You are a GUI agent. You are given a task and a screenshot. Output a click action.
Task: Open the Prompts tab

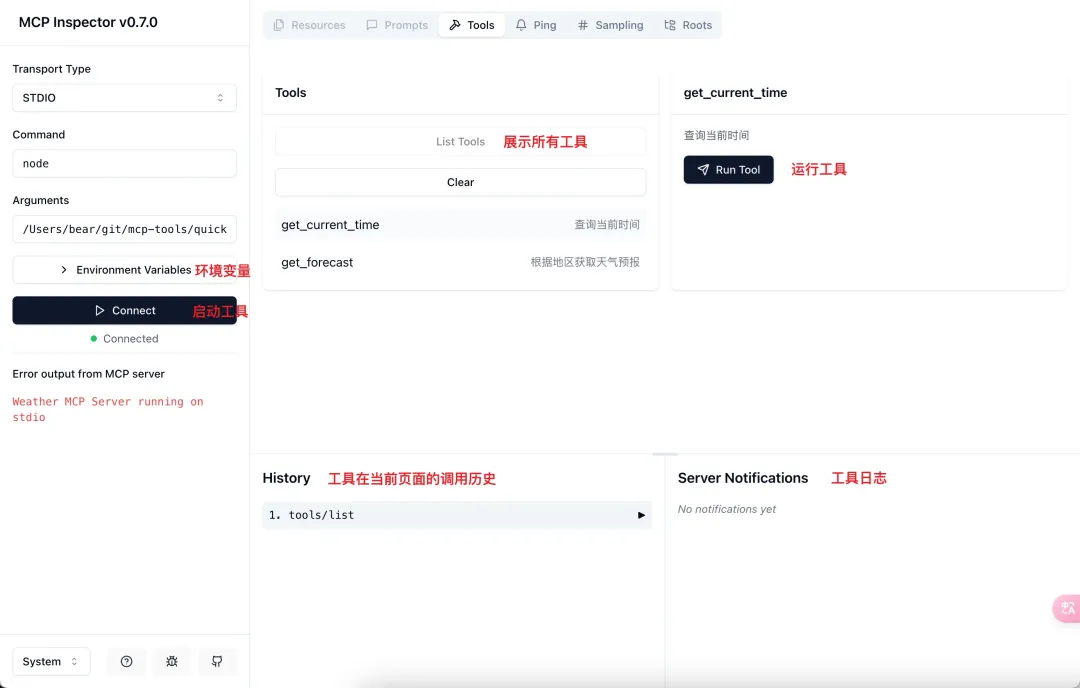point(397,25)
